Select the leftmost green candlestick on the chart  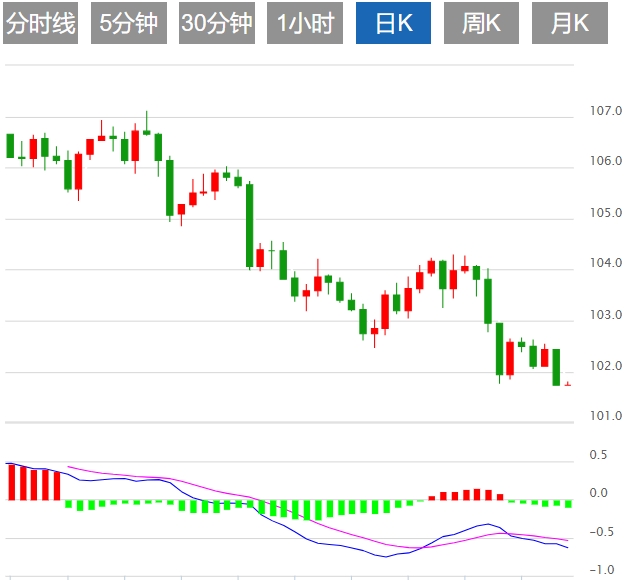(10, 146)
